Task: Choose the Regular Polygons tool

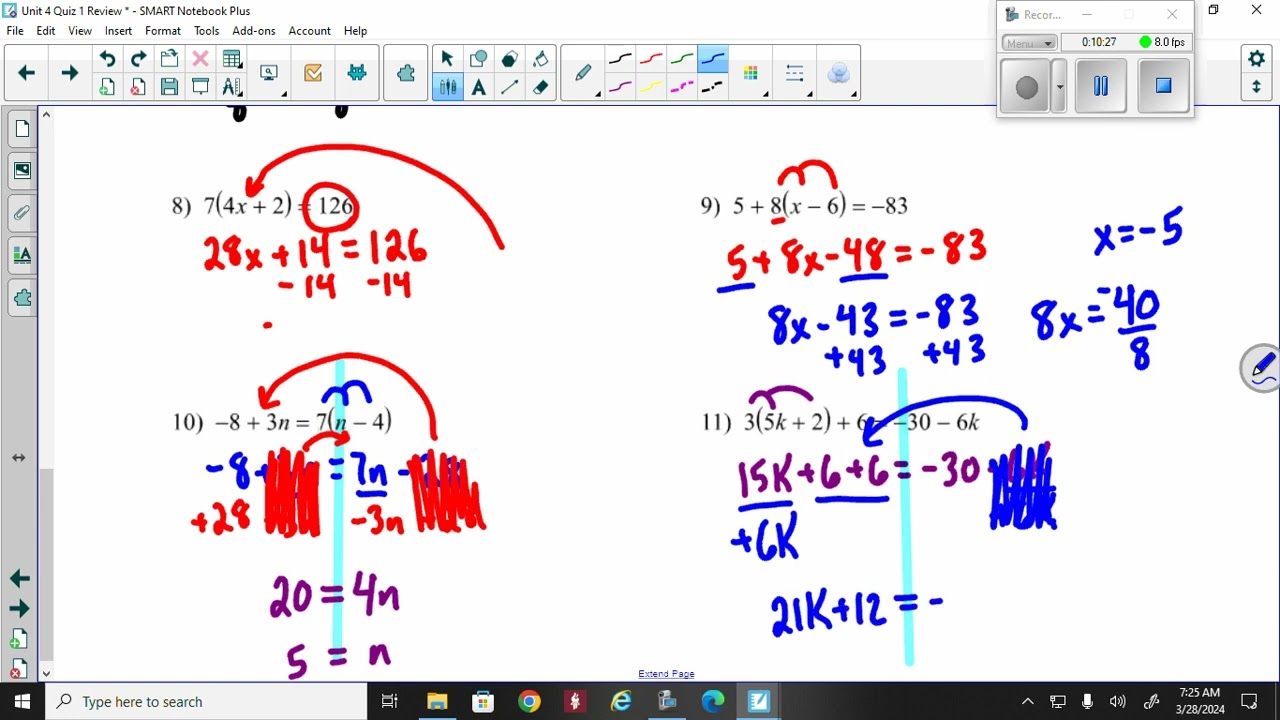Action: coord(509,59)
